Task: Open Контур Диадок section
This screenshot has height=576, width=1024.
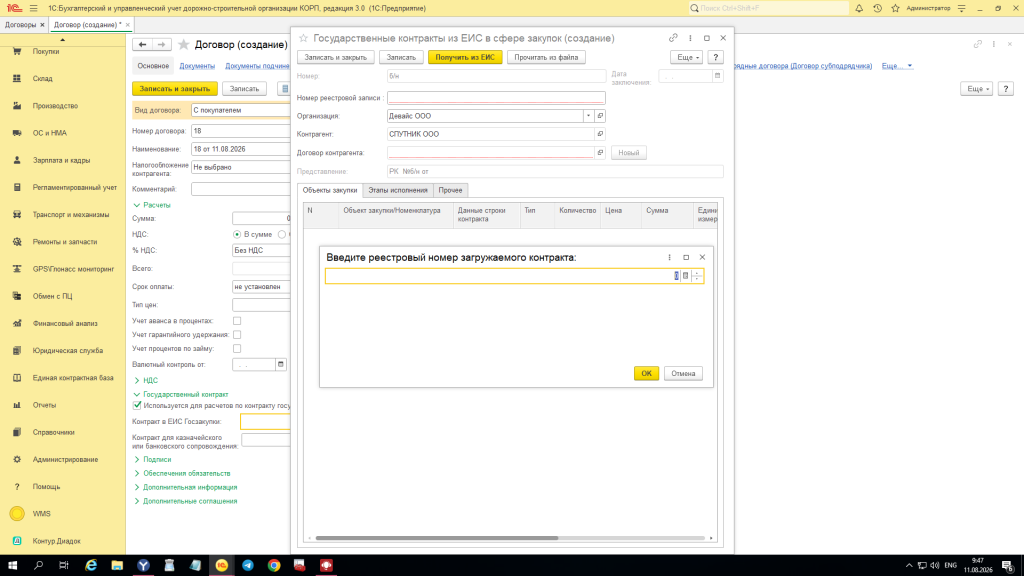Action: coord(56,541)
